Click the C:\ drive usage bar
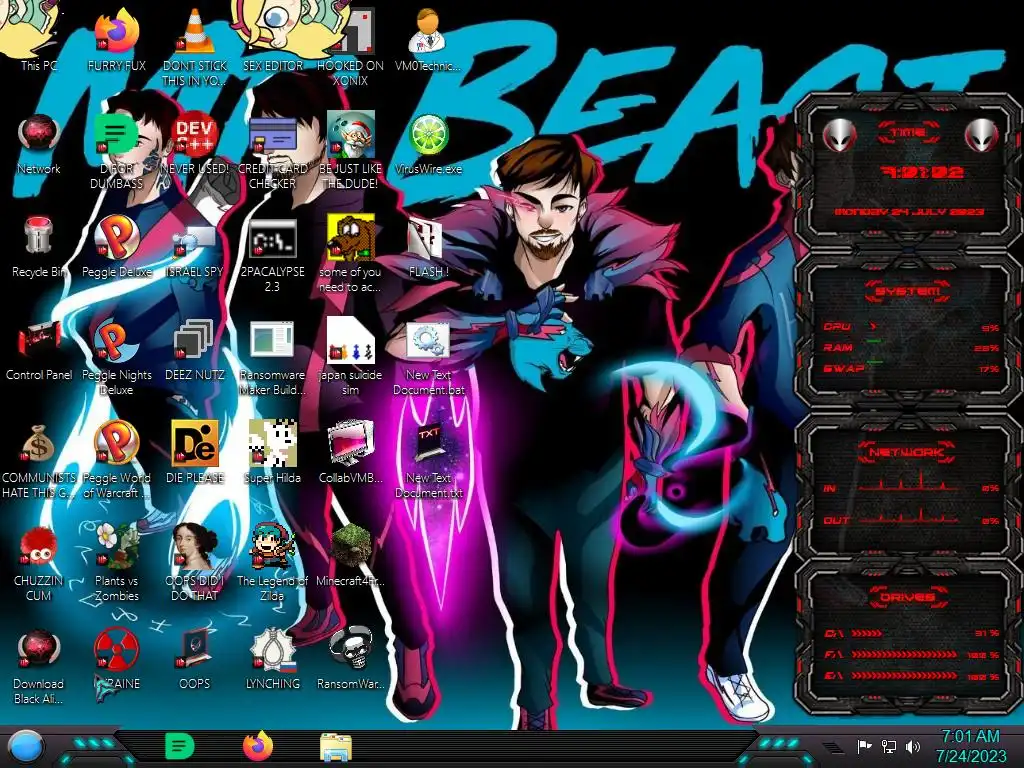Image resolution: width=1024 pixels, height=768 pixels. [912, 633]
